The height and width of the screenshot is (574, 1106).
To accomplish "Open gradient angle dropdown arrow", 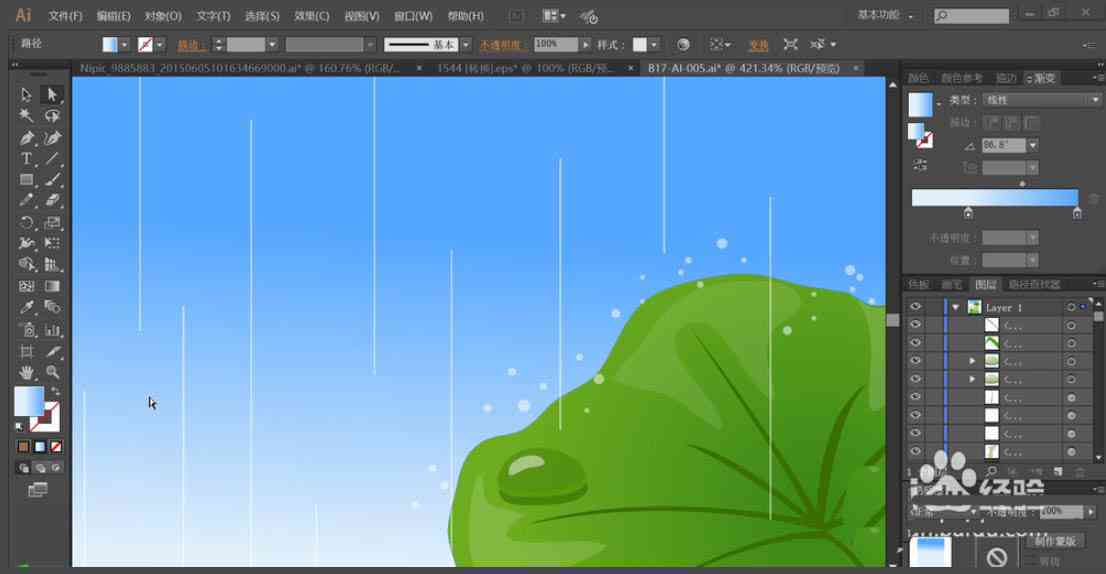I will pos(1033,145).
